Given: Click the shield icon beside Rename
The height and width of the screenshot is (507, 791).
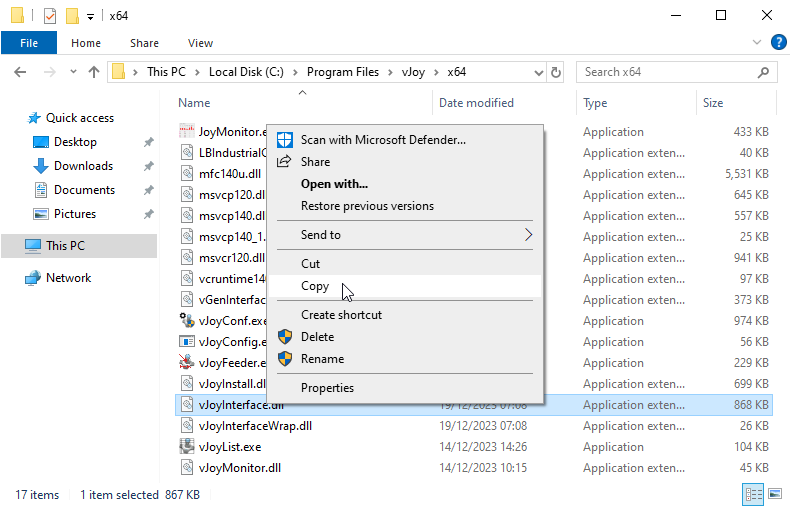Looking at the screenshot, I should 285,359.
